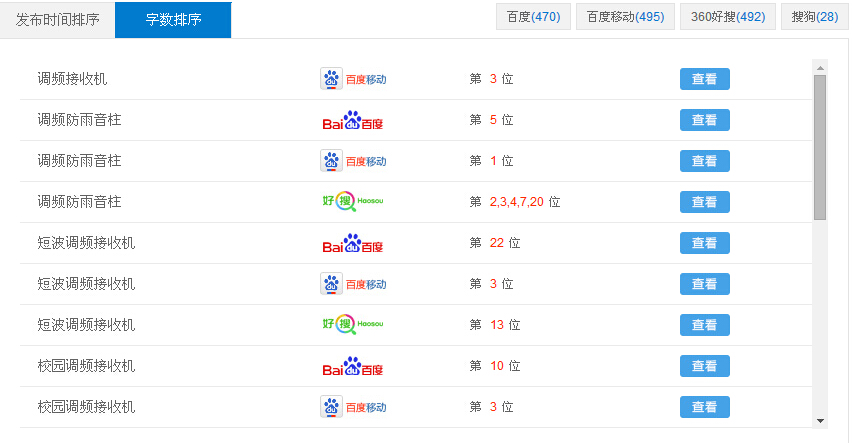
Task: Click rank text 第 3 位 for 调频接收机
Action: [x=491, y=79]
